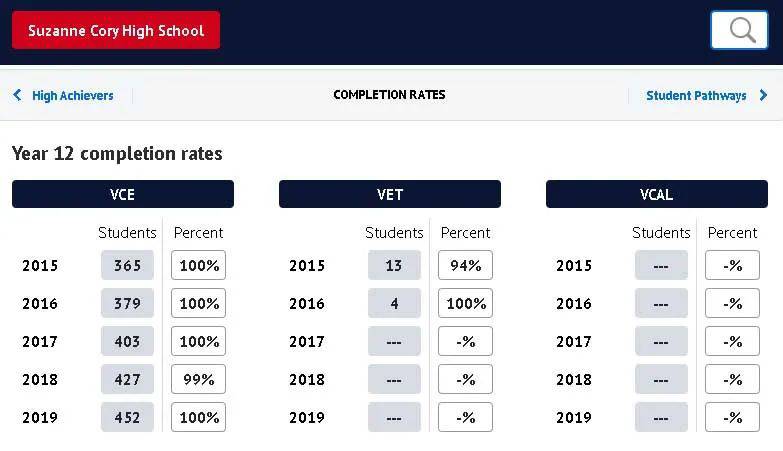Click VCE 2018 percent box 99%
This screenshot has height=451, width=783.
[198, 379]
